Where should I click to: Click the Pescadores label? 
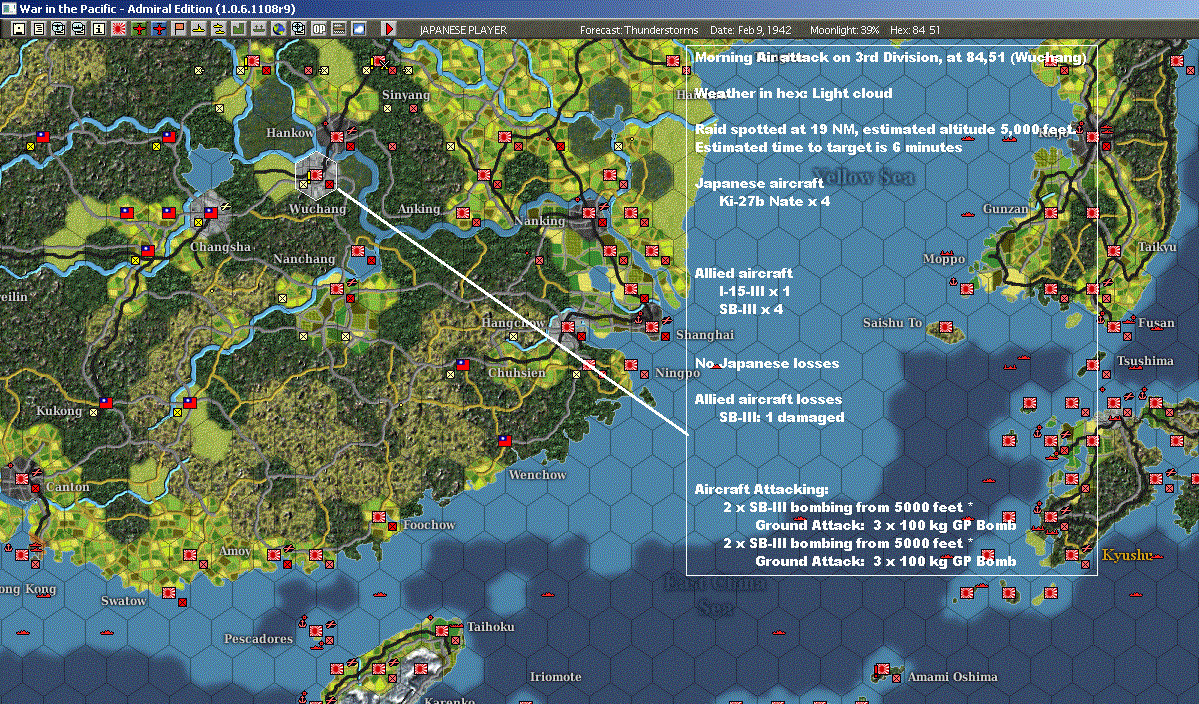point(258,638)
